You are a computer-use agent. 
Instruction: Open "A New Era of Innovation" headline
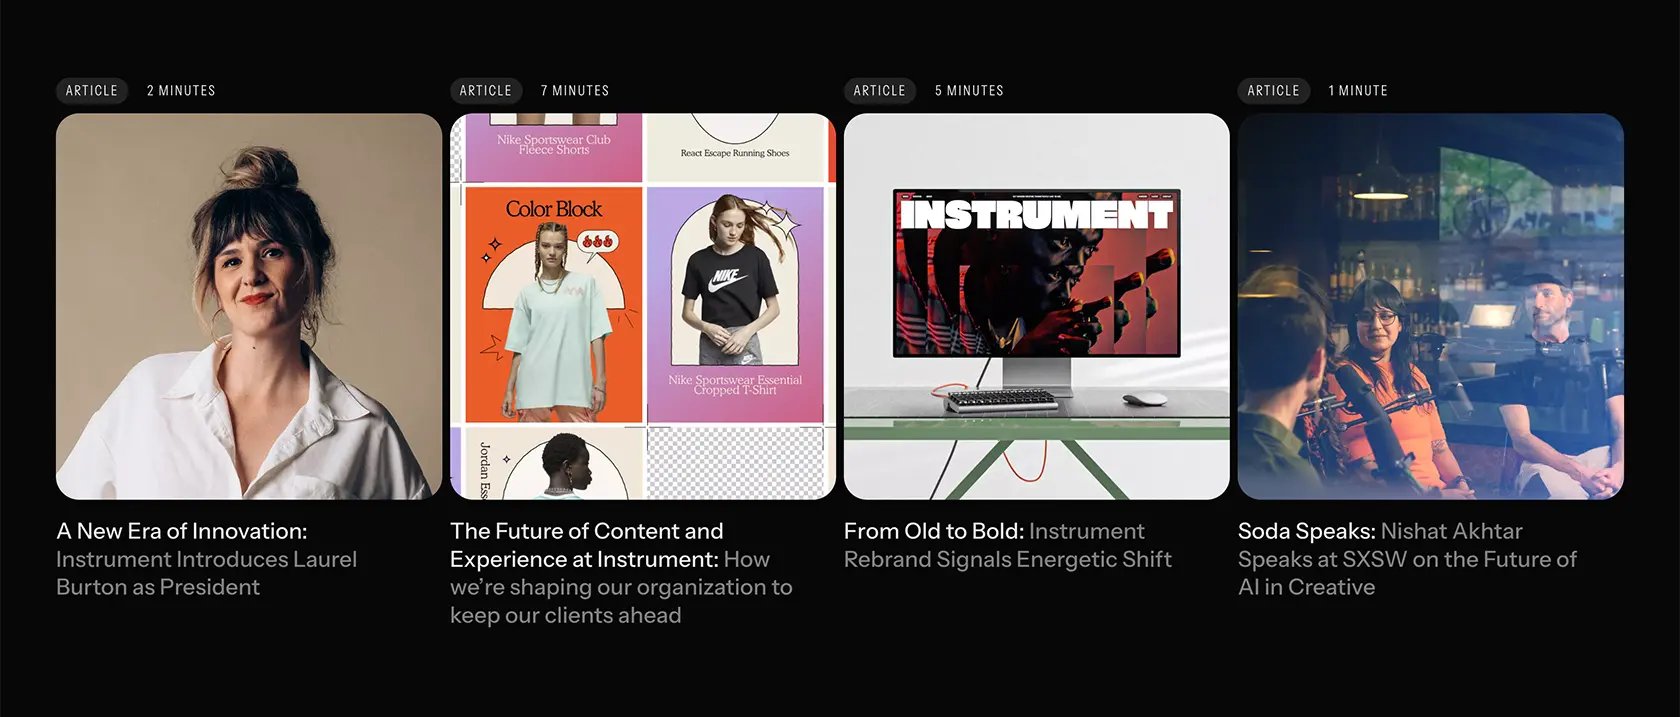[x=182, y=531]
